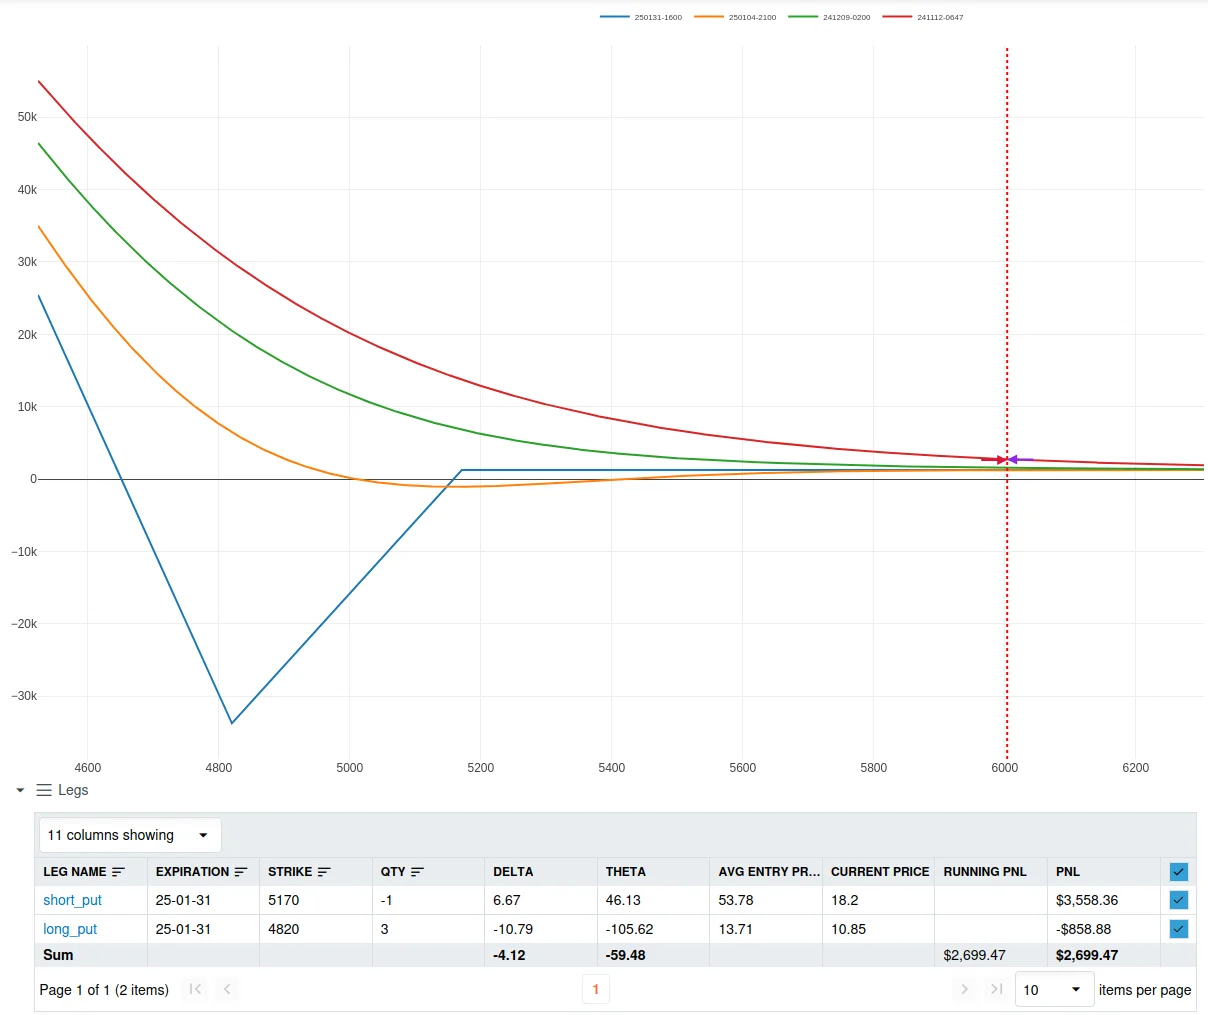Open the '11 columns showing' dropdown
Image resolution: width=1208 pixels, height=1015 pixels.
coord(129,834)
